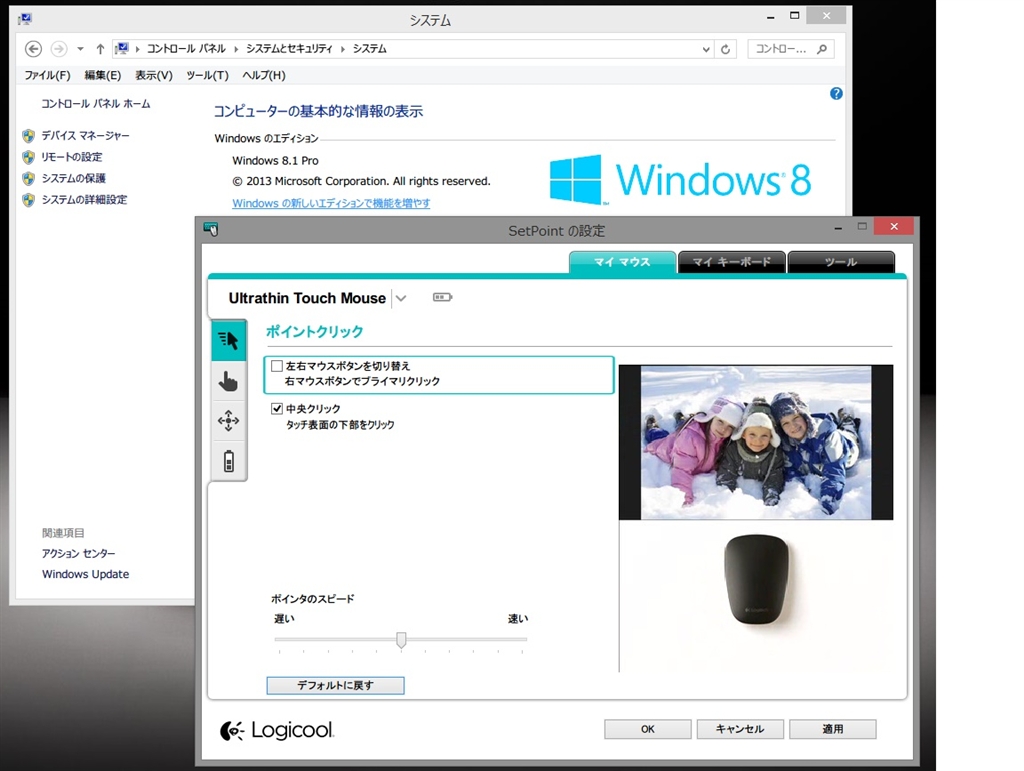Click the SetPoint window title bar icon

click(210, 229)
